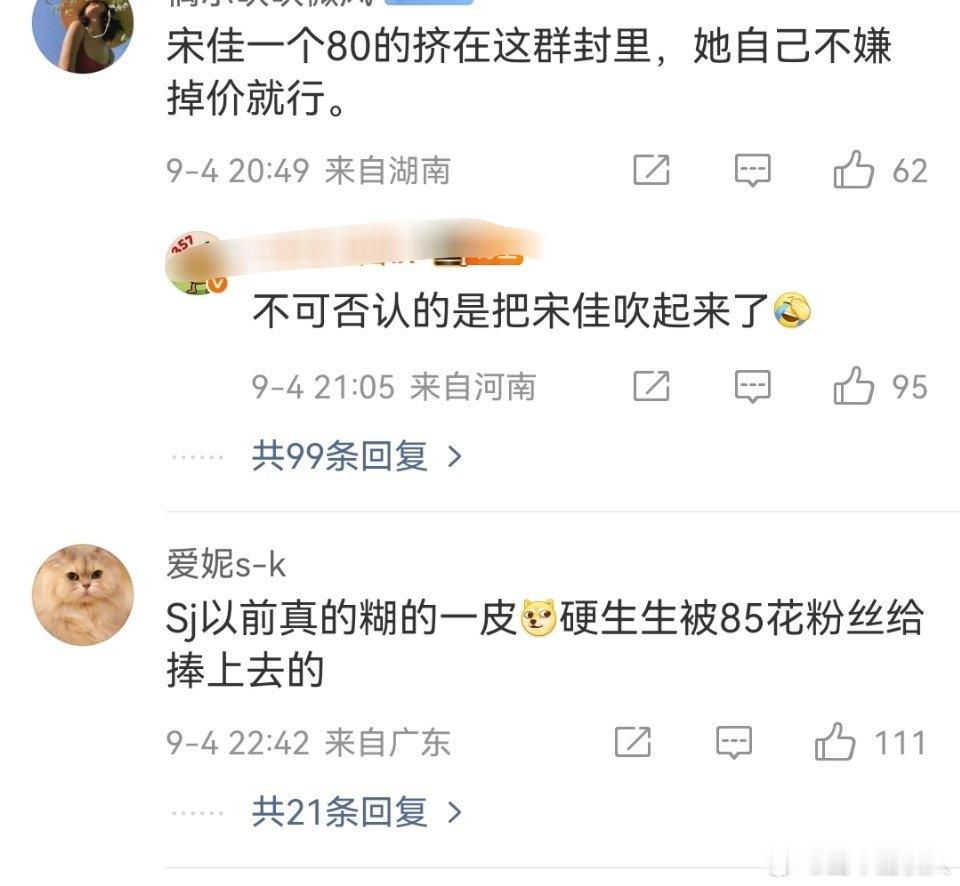Tap comment text Sj以前真的糊的一皮

coord(342,618)
